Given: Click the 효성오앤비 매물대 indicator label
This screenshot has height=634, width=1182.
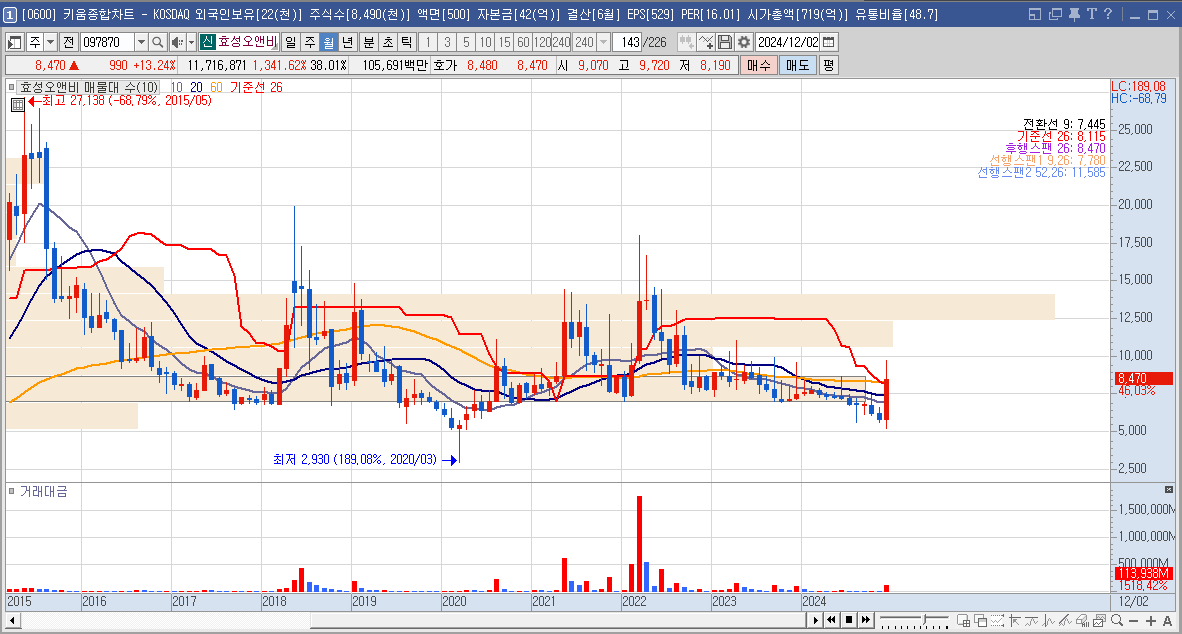Looking at the screenshot, I should pos(88,87).
